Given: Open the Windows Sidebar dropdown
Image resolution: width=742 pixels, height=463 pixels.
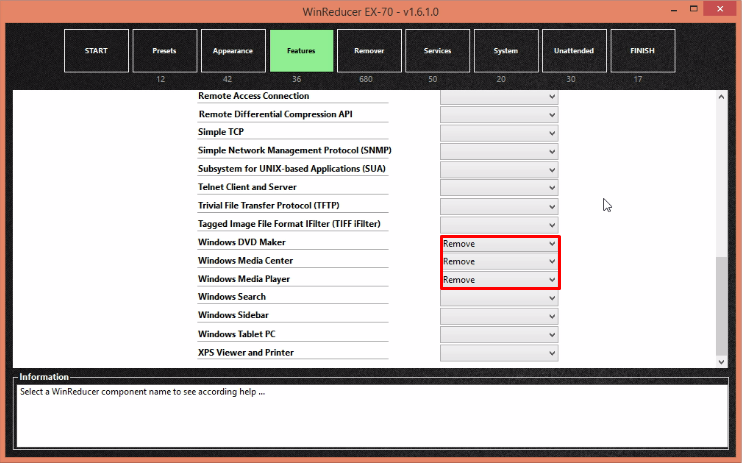Looking at the screenshot, I should tap(499, 316).
